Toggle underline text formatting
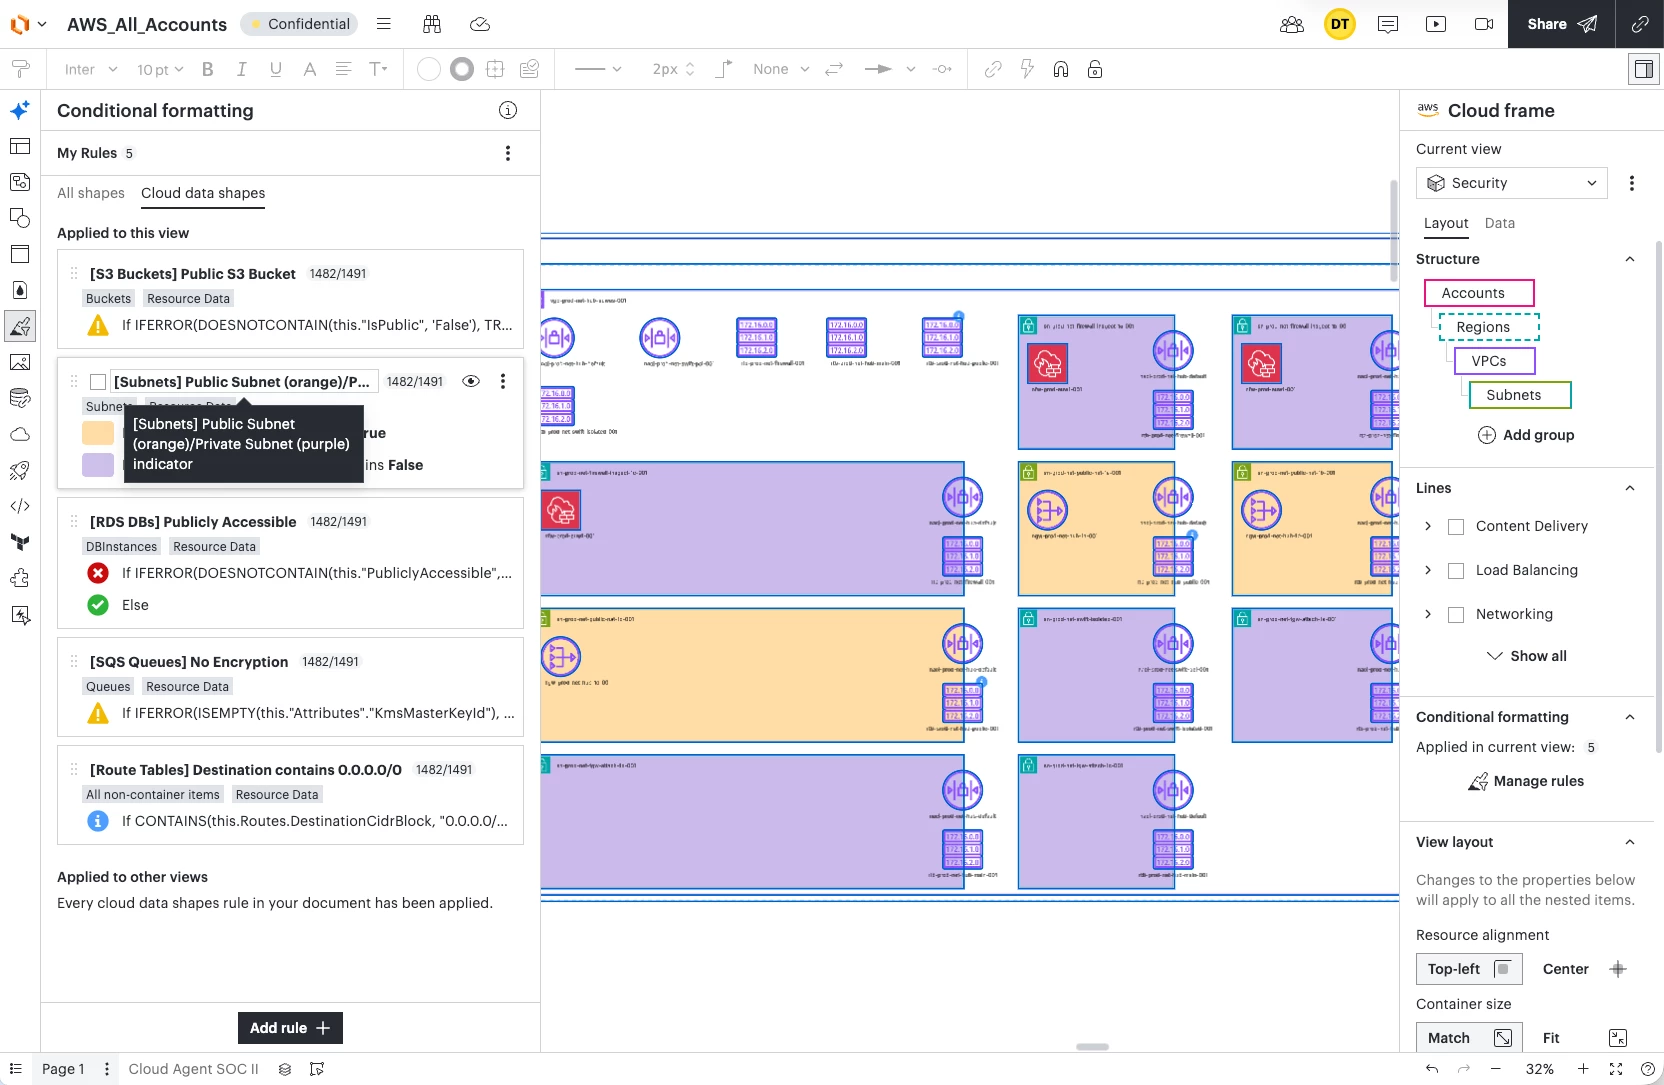Image resolution: width=1664 pixels, height=1085 pixels. (x=276, y=69)
